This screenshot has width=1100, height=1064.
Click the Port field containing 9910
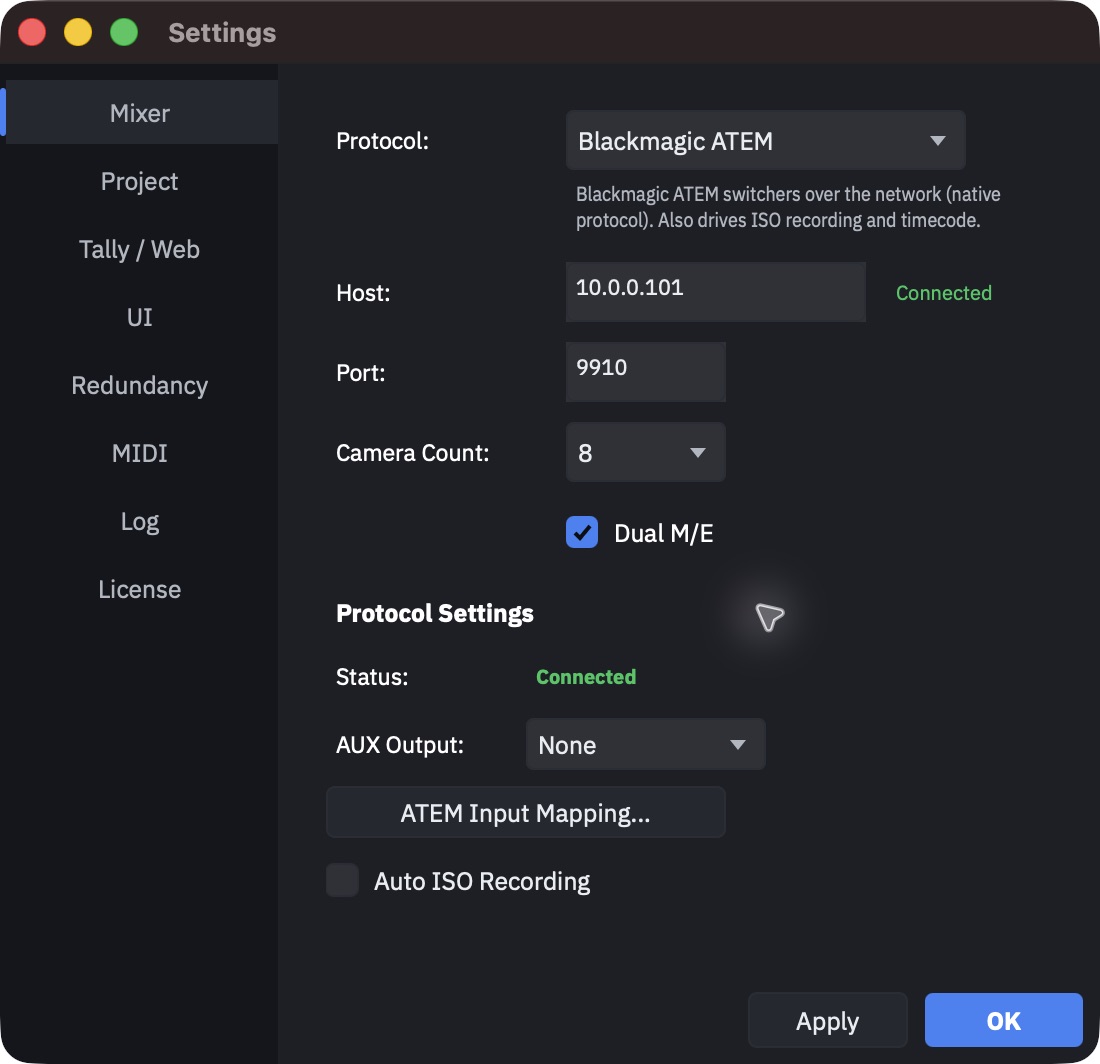pos(645,372)
